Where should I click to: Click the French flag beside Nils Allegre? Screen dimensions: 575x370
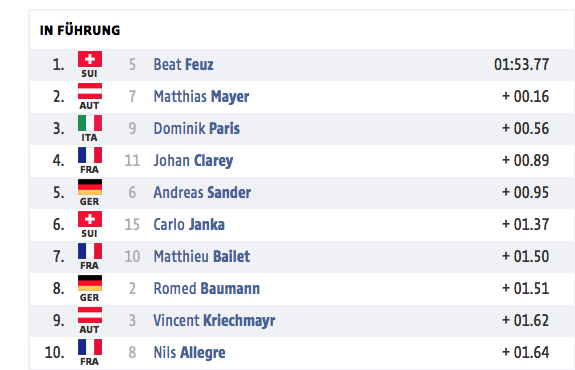pos(90,347)
